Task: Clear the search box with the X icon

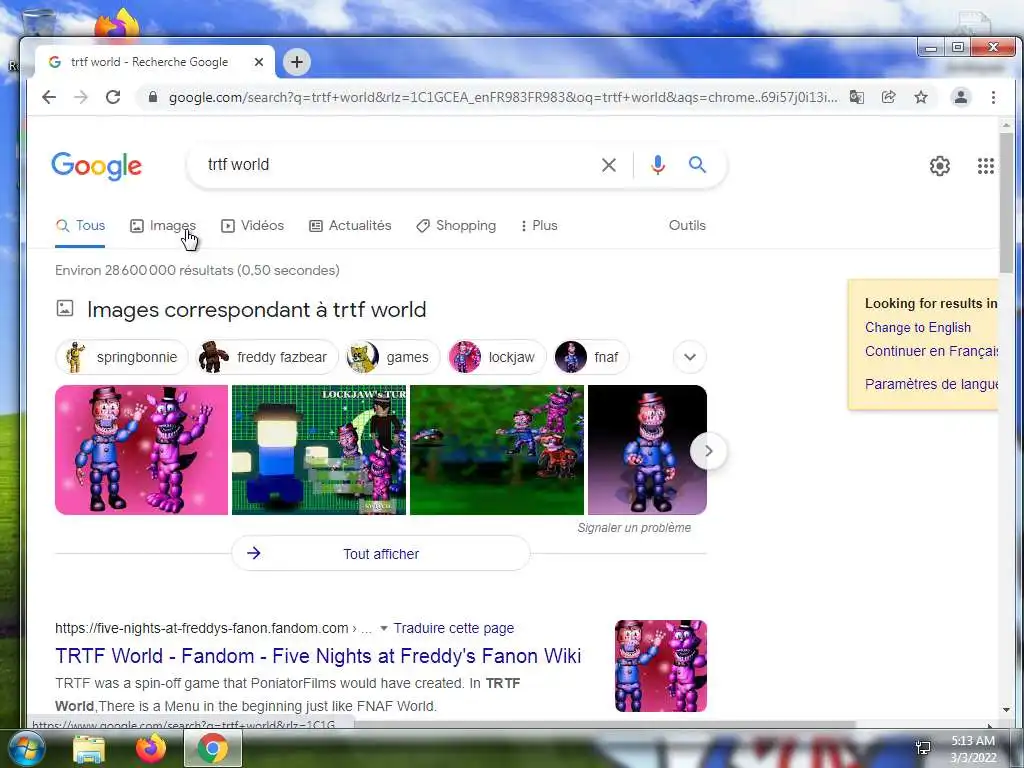Action: pos(609,165)
